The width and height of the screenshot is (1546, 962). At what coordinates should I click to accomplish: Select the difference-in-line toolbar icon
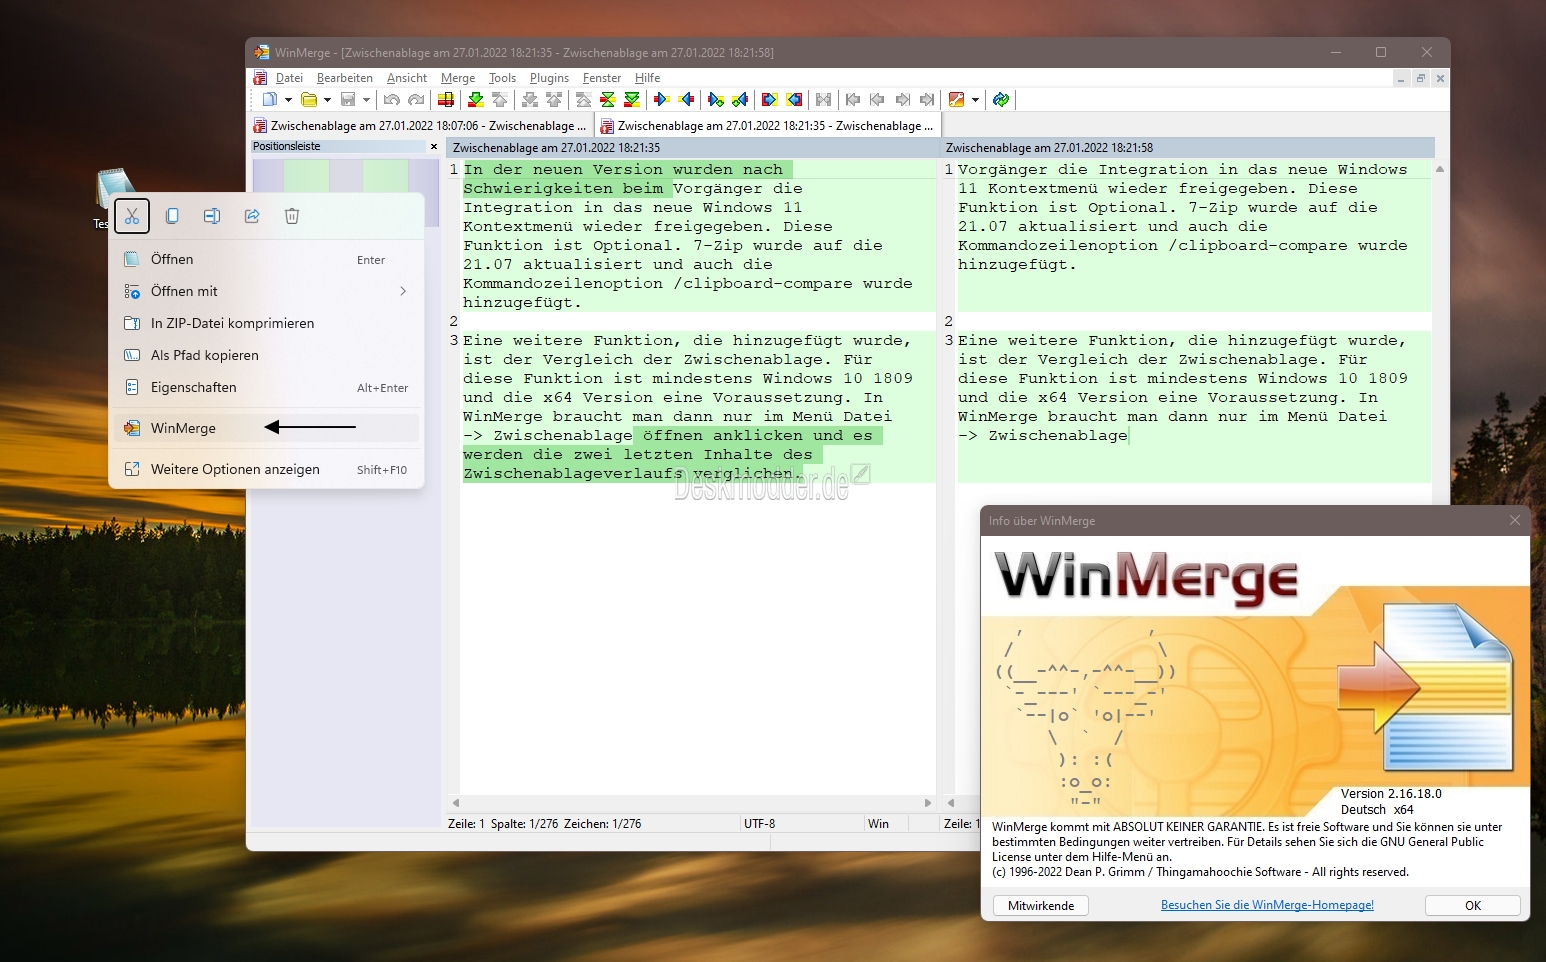(x=446, y=99)
